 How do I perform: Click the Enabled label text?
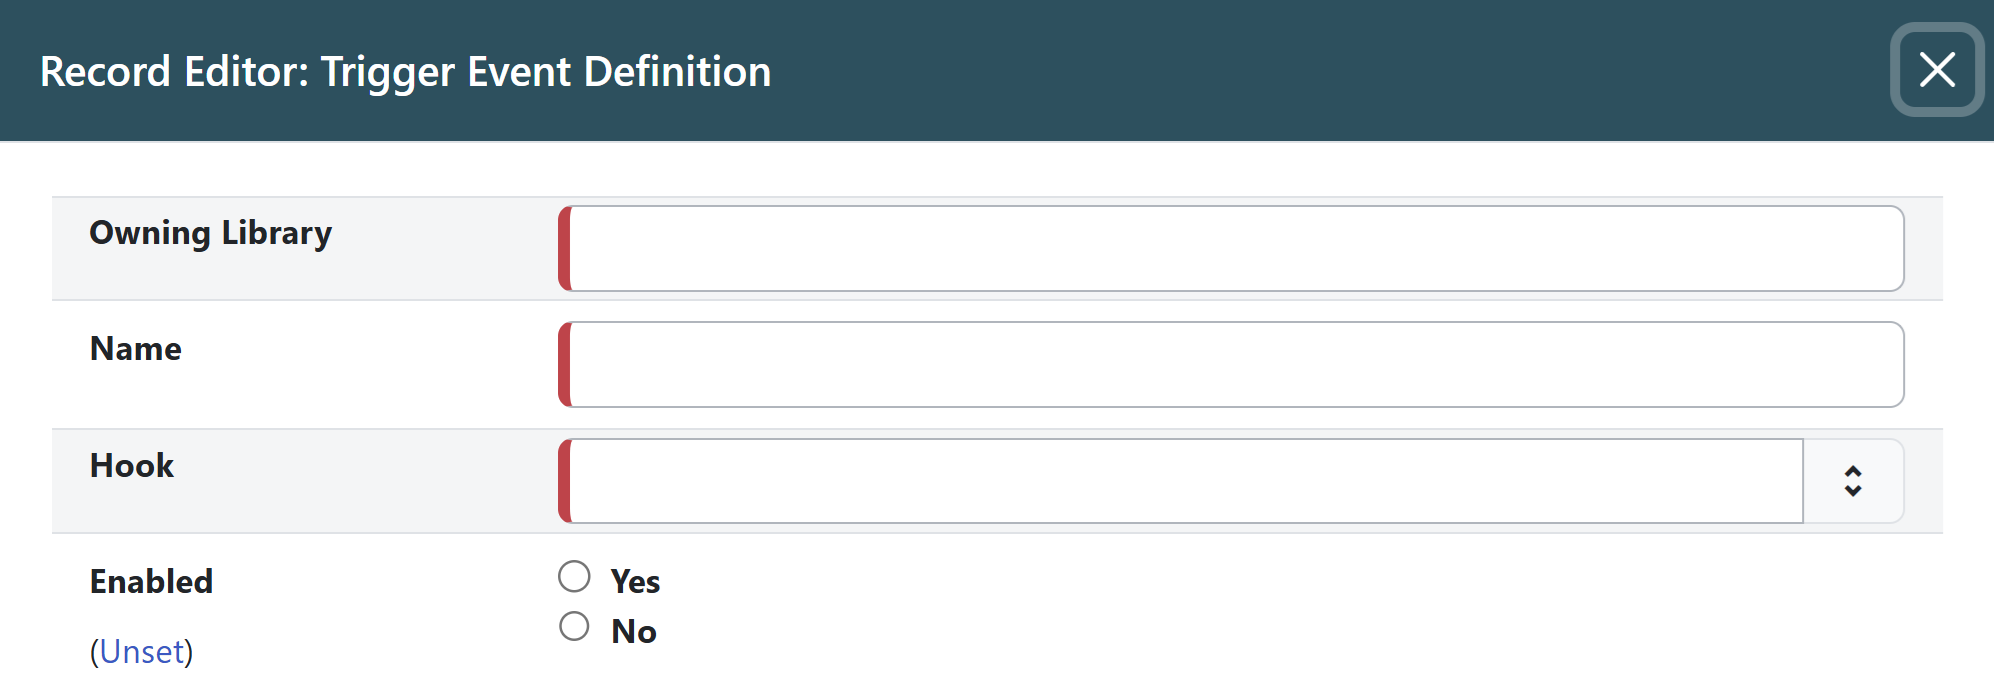(151, 581)
